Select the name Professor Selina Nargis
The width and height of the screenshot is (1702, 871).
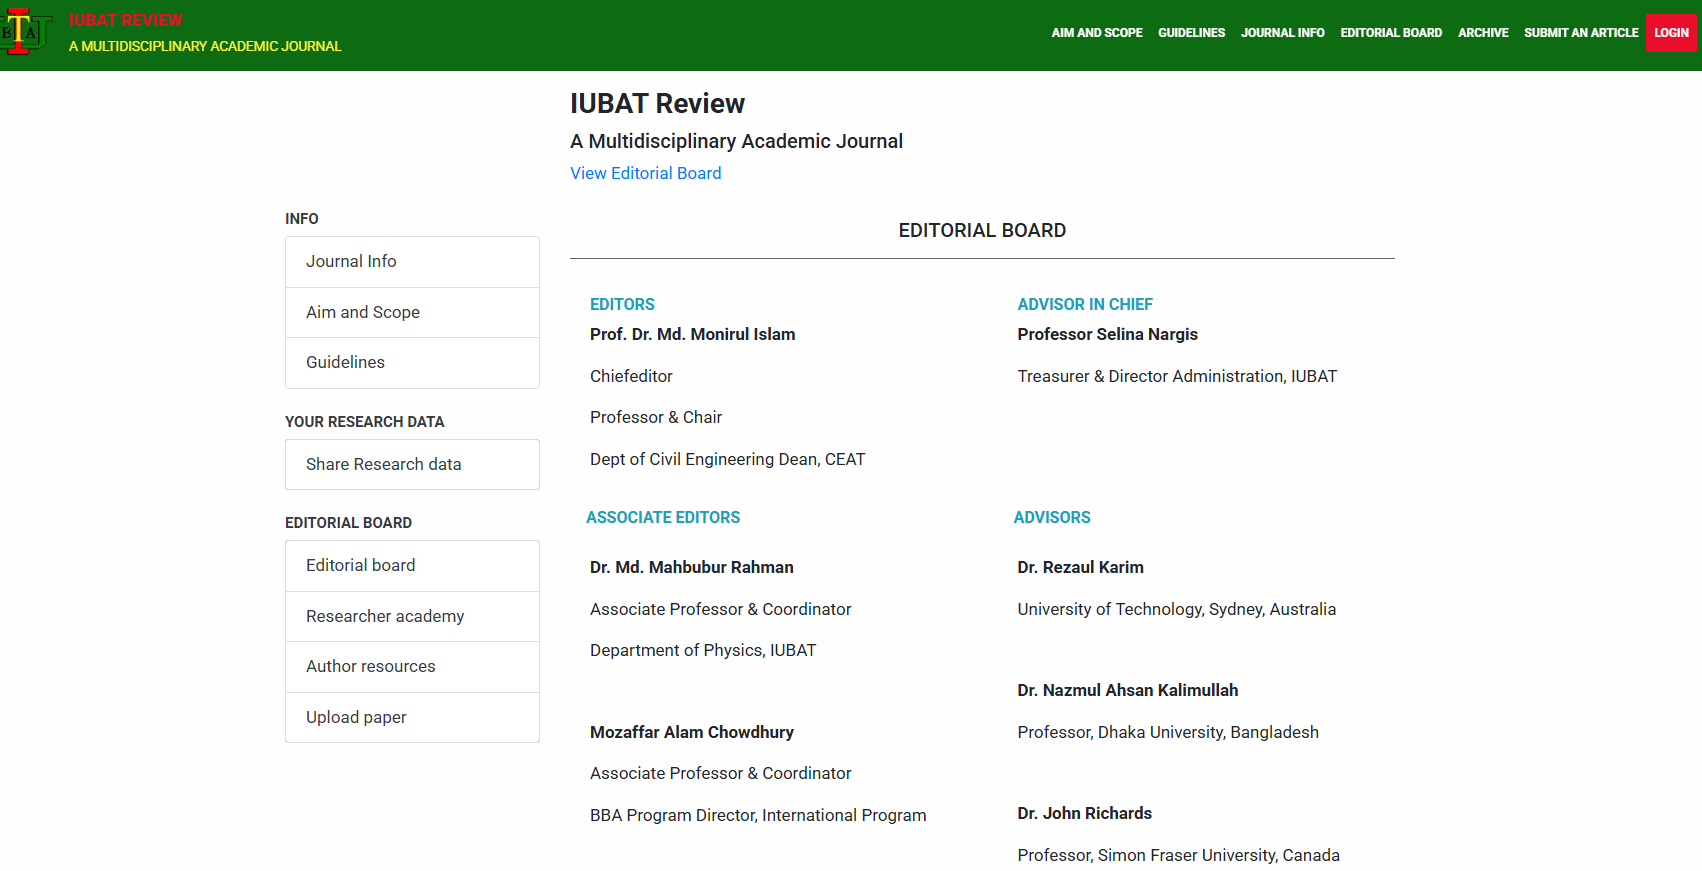click(x=1107, y=334)
